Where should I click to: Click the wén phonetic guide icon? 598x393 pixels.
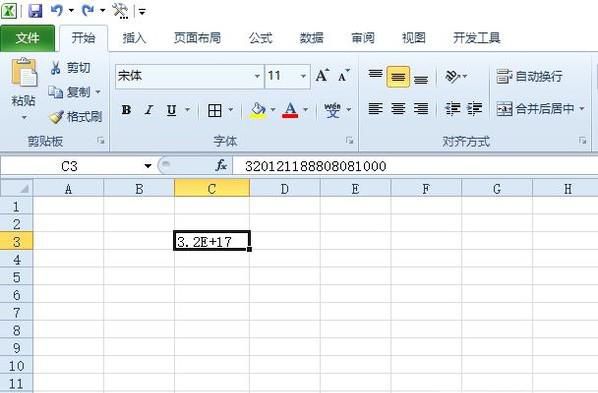click(x=333, y=110)
